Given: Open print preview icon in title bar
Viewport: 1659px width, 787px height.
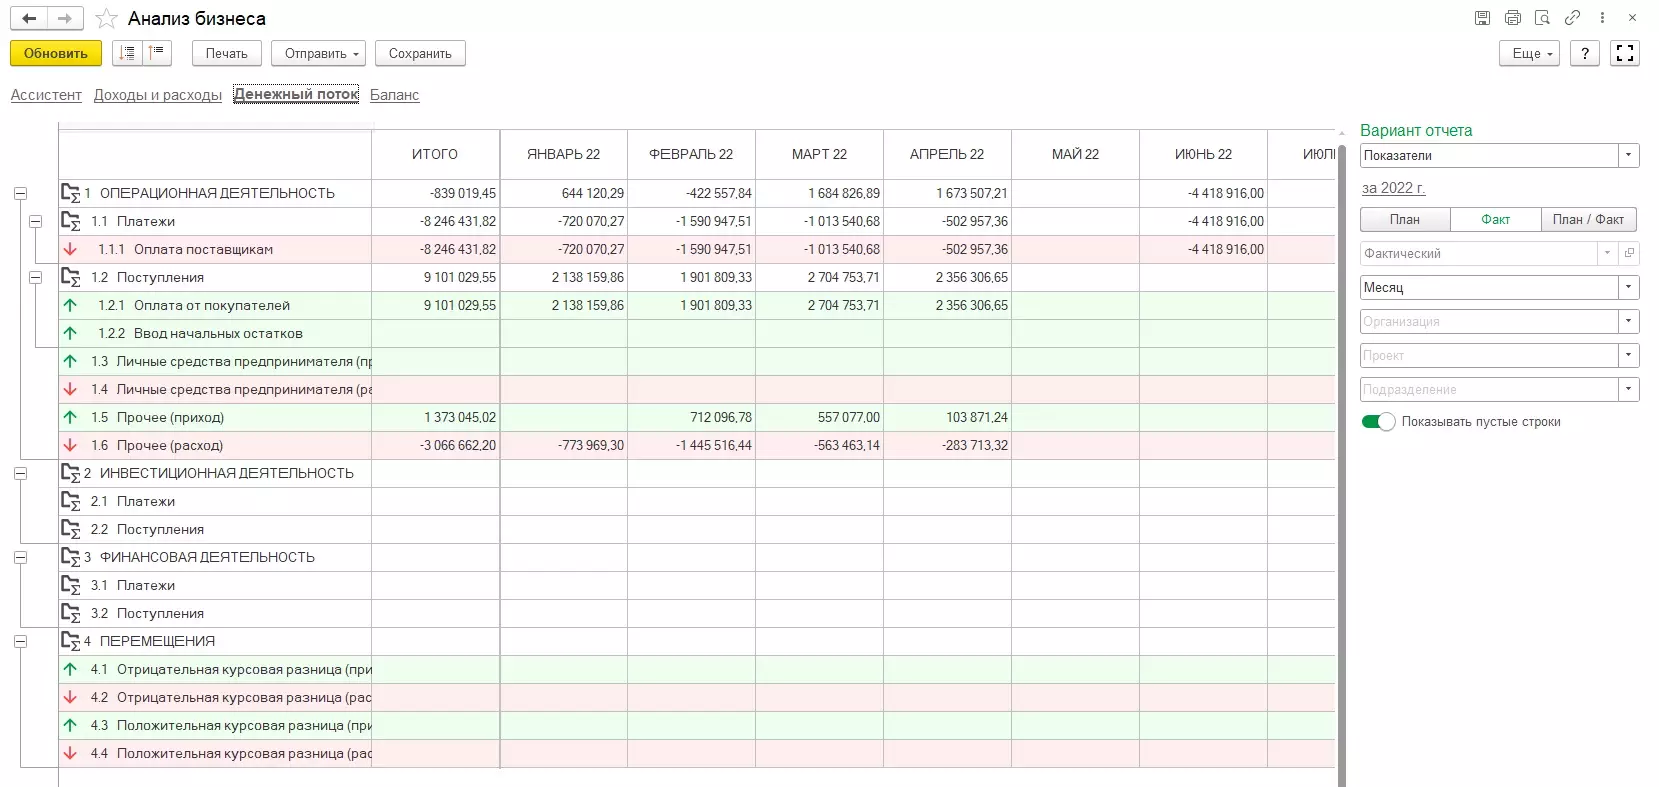Looking at the screenshot, I should 1542,18.
